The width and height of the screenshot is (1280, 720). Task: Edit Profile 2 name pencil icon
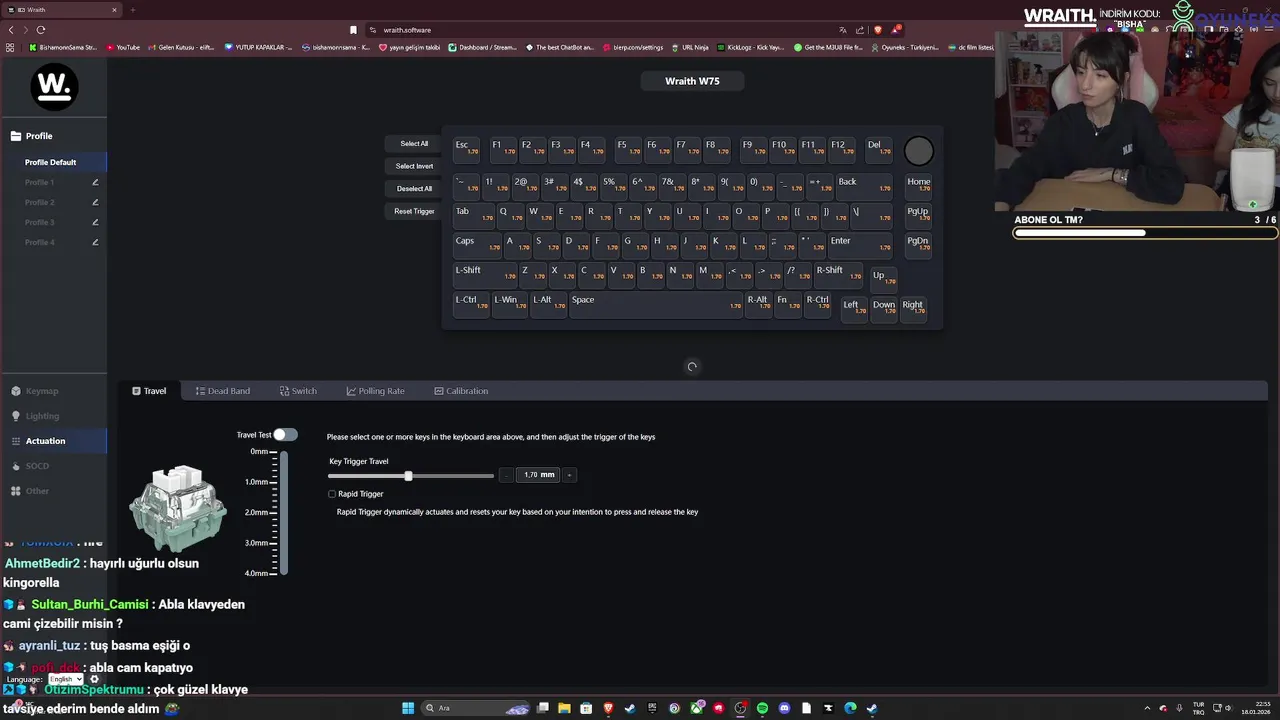[95, 202]
